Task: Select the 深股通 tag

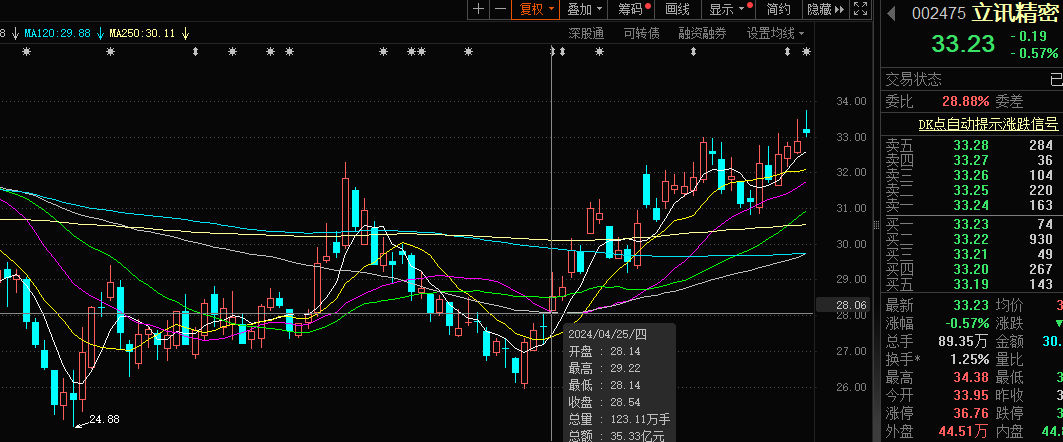Action: click(x=586, y=33)
